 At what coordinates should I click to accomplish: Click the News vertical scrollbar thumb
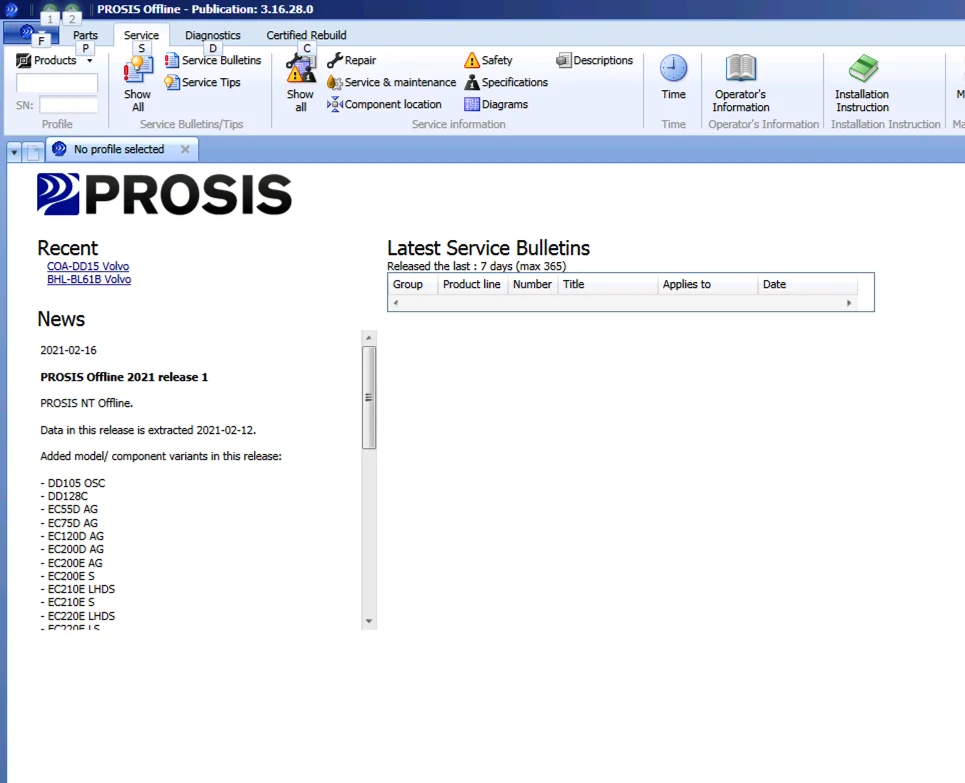point(369,397)
